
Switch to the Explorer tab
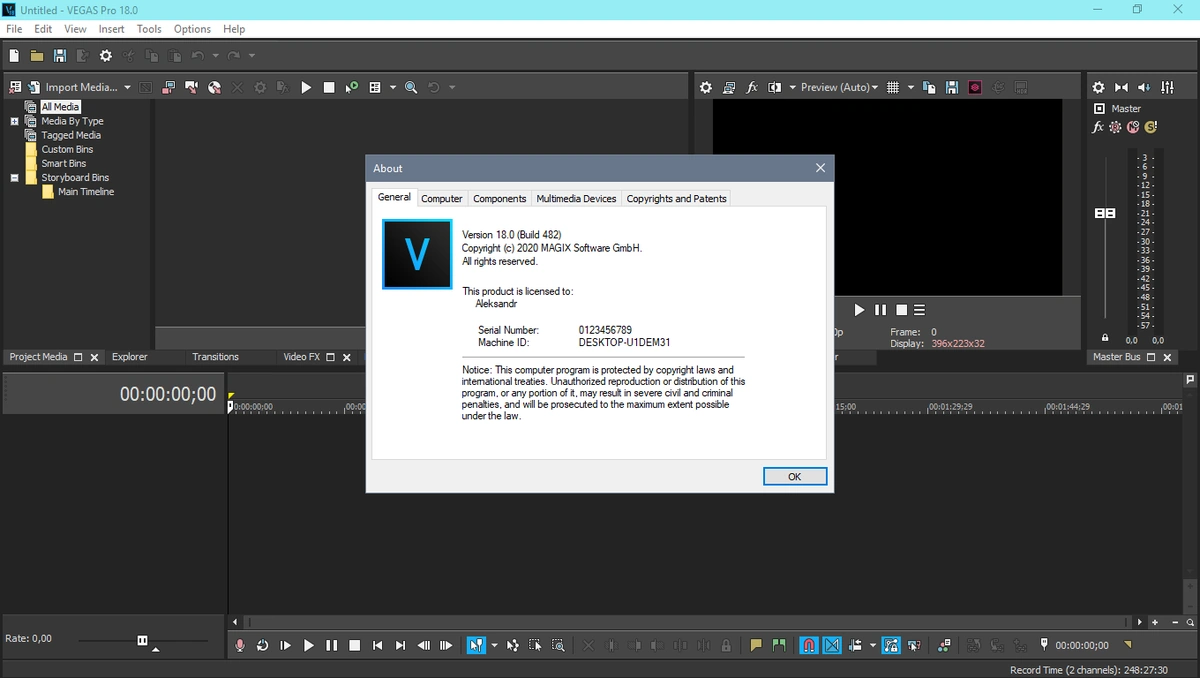tap(130, 357)
